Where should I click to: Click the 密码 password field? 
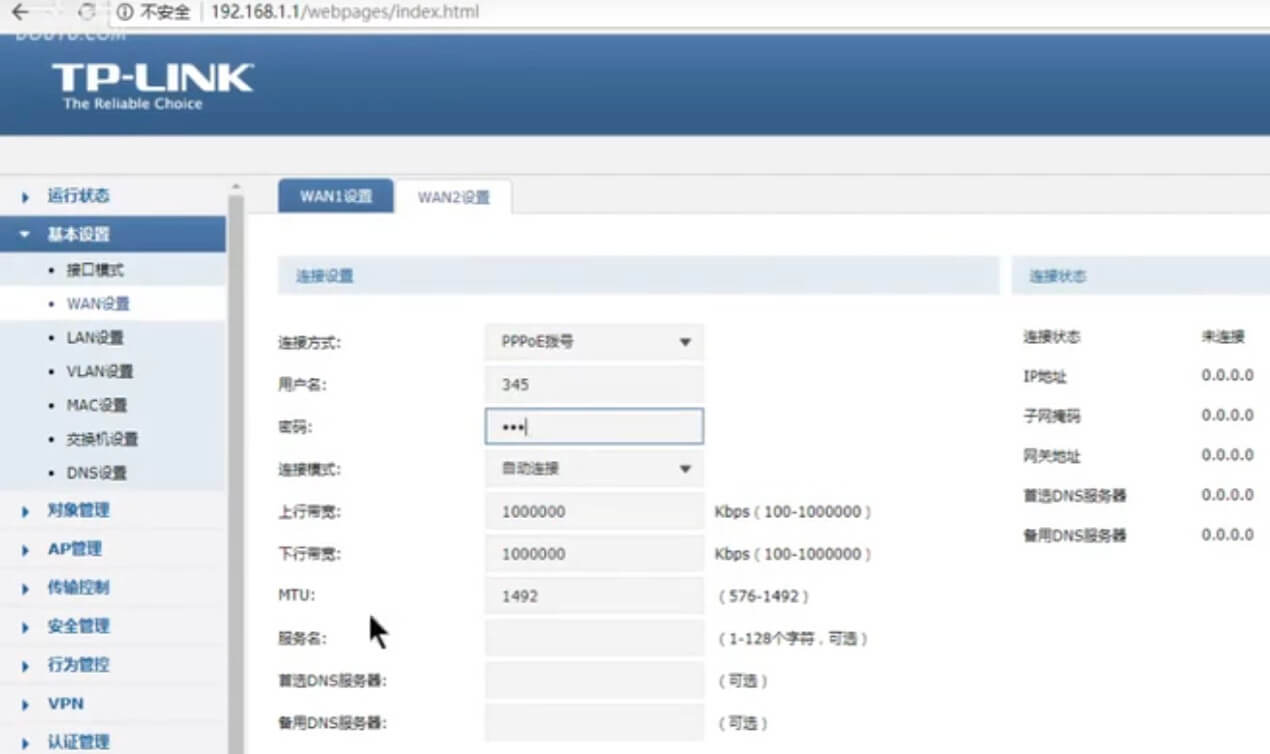tap(594, 427)
